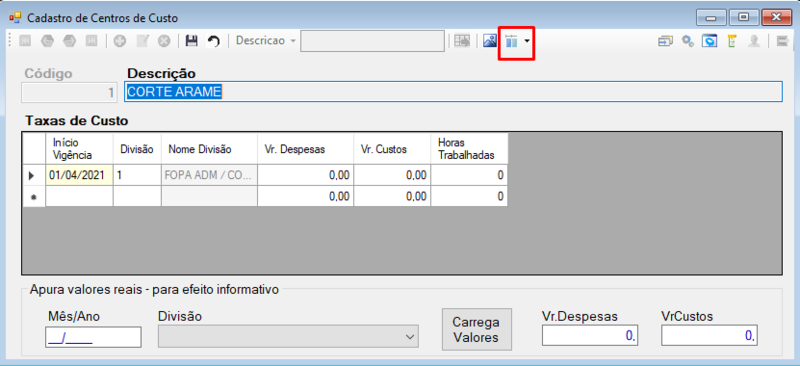
Task: Select the Vr. Custos column header
Action: [x=392, y=149]
